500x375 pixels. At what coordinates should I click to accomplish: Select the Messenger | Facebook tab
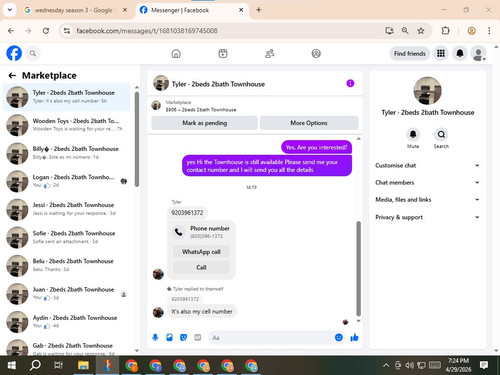click(x=192, y=10)
